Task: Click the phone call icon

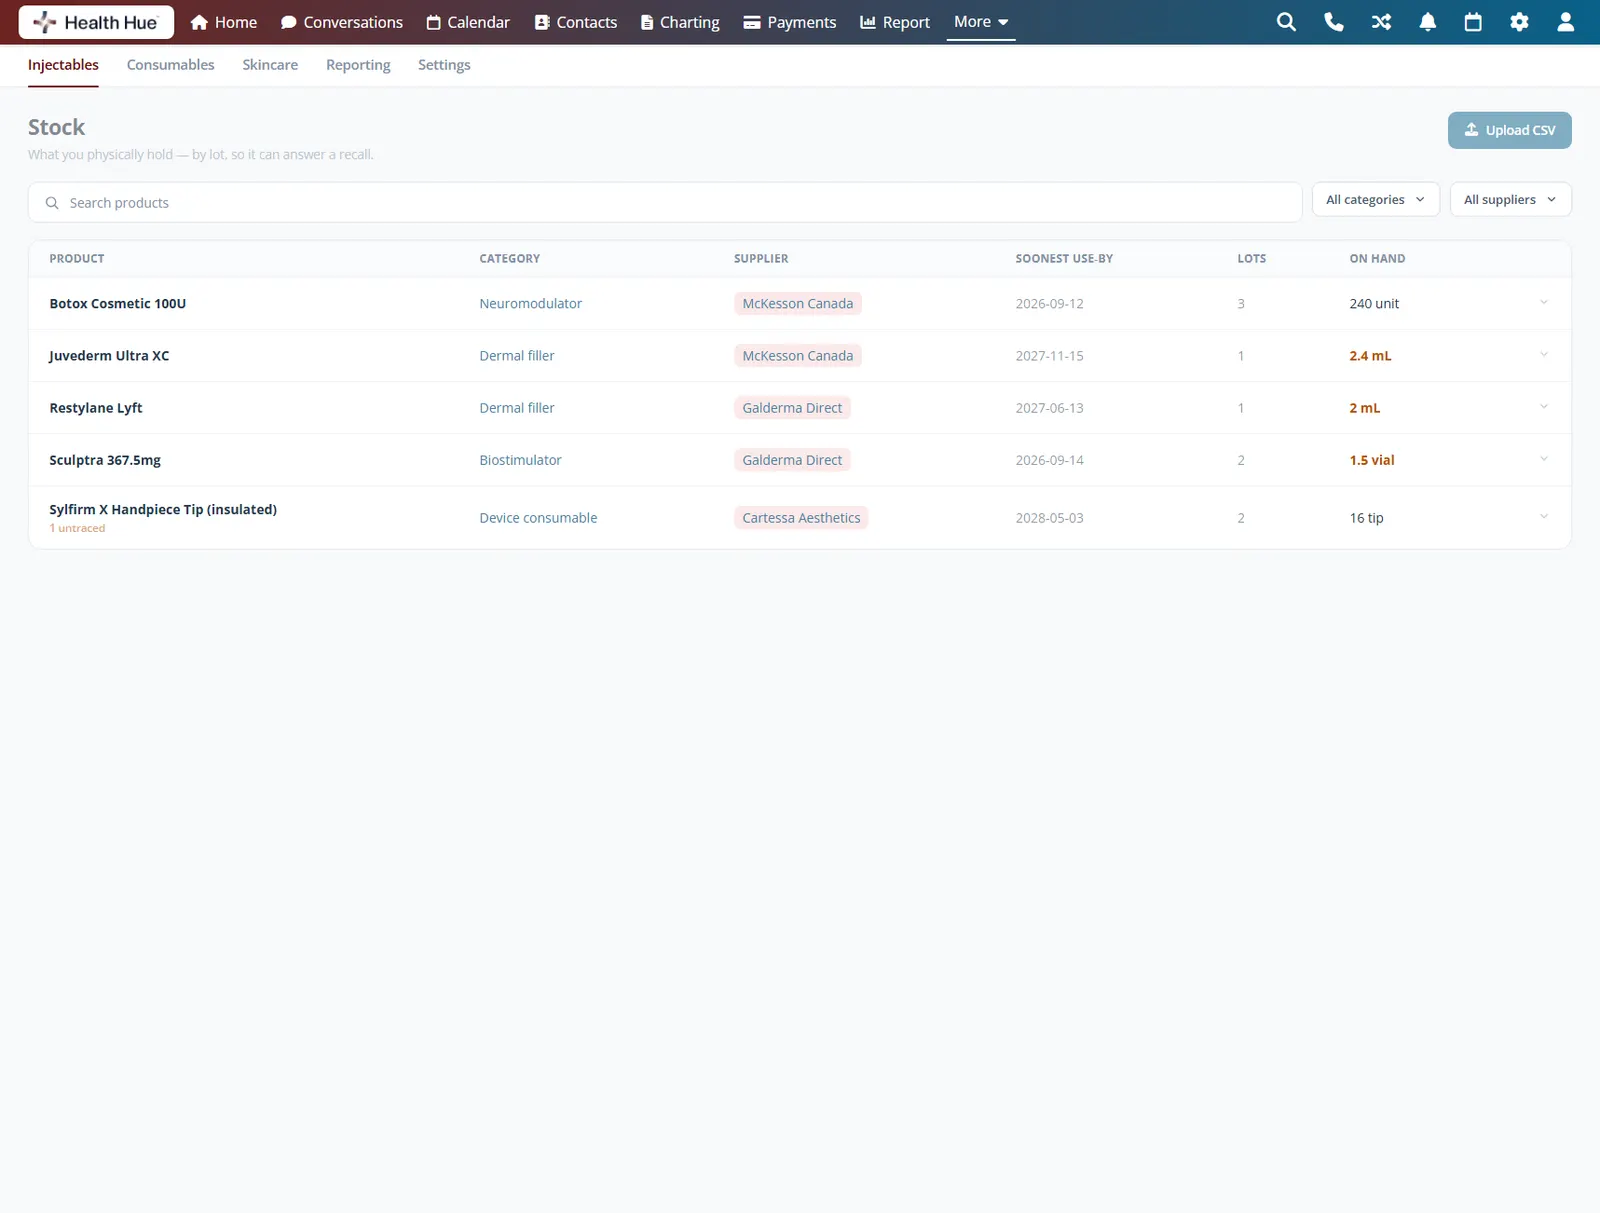Action: tap(1333, 22)
